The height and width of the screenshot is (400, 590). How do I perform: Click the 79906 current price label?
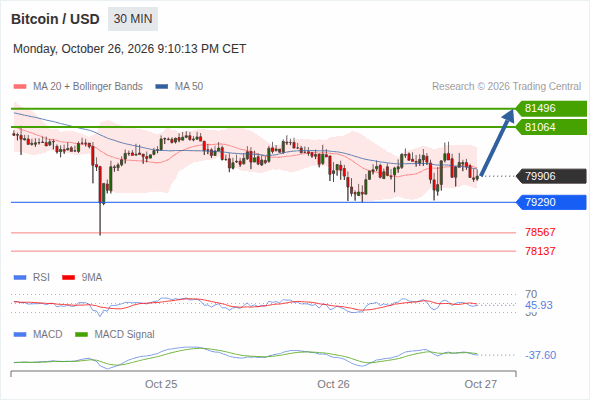551,176
